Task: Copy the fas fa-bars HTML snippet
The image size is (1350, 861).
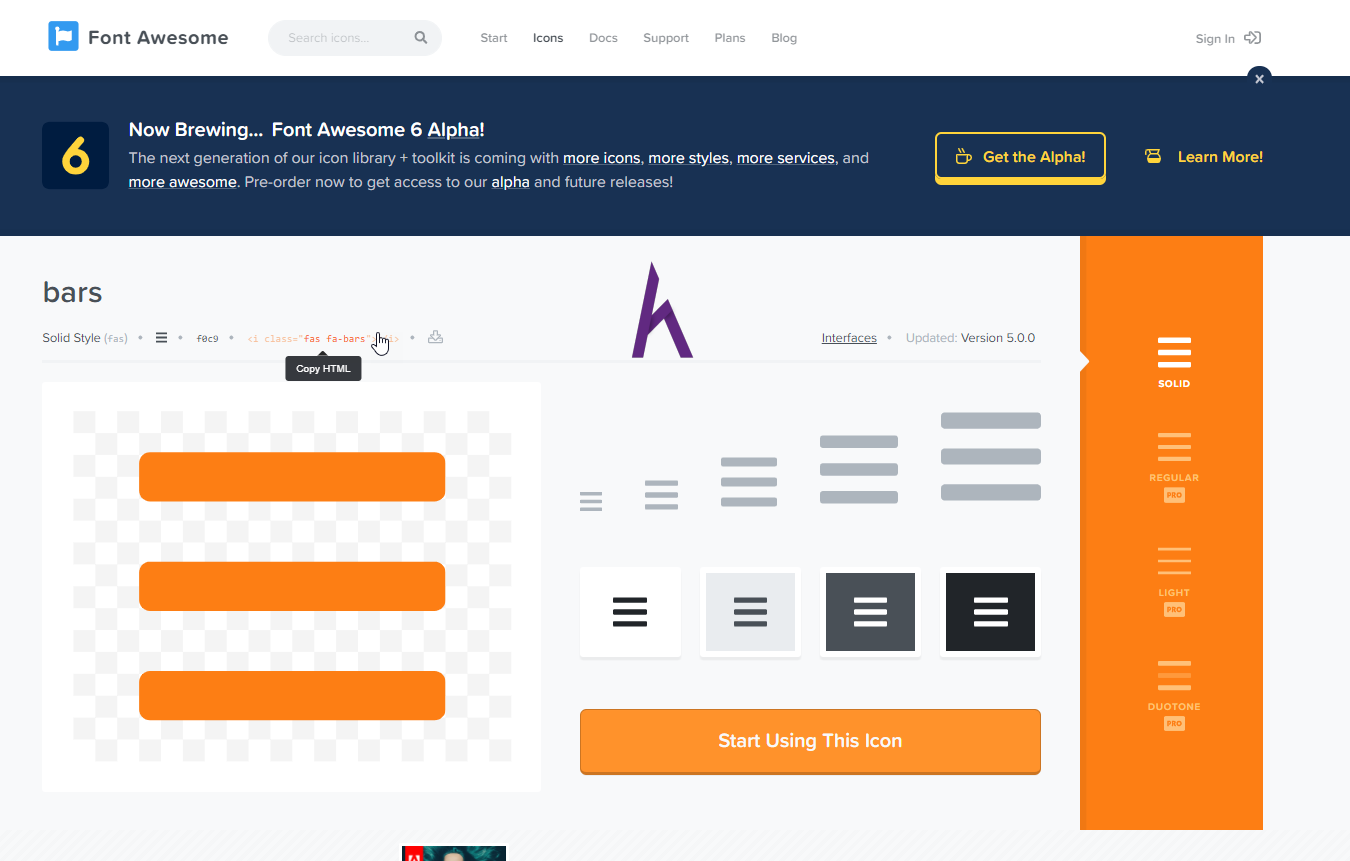Action: (x=323, y=339)
